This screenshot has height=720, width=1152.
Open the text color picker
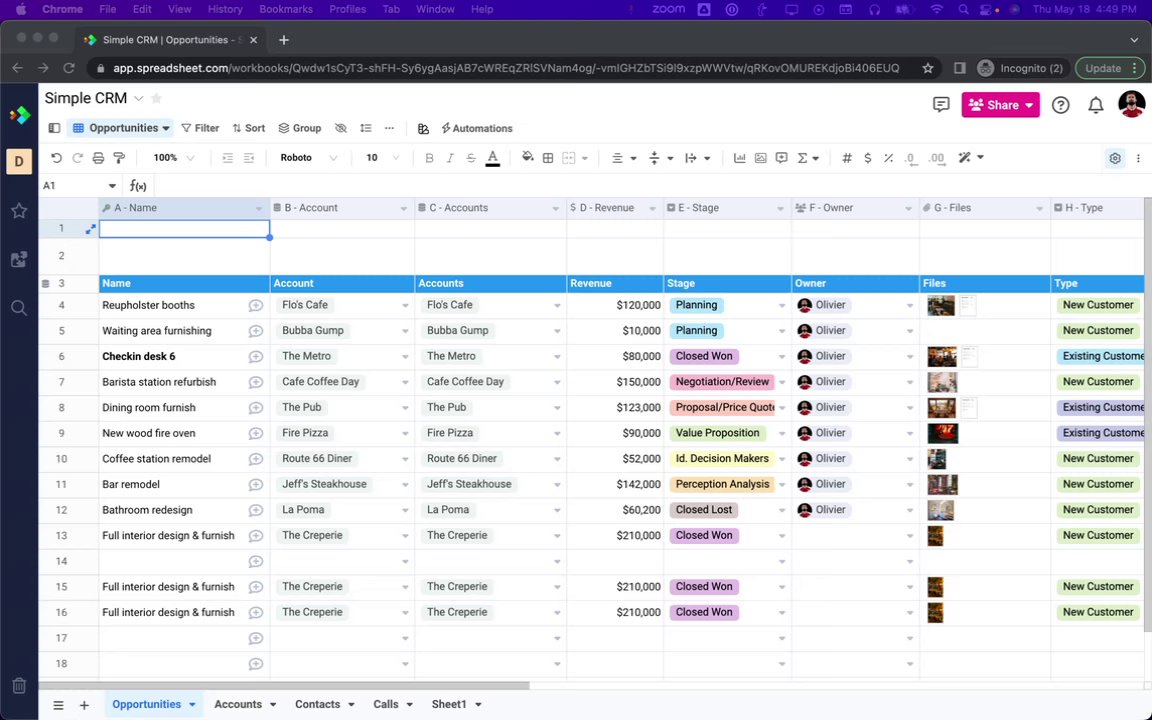pos(493,158)
